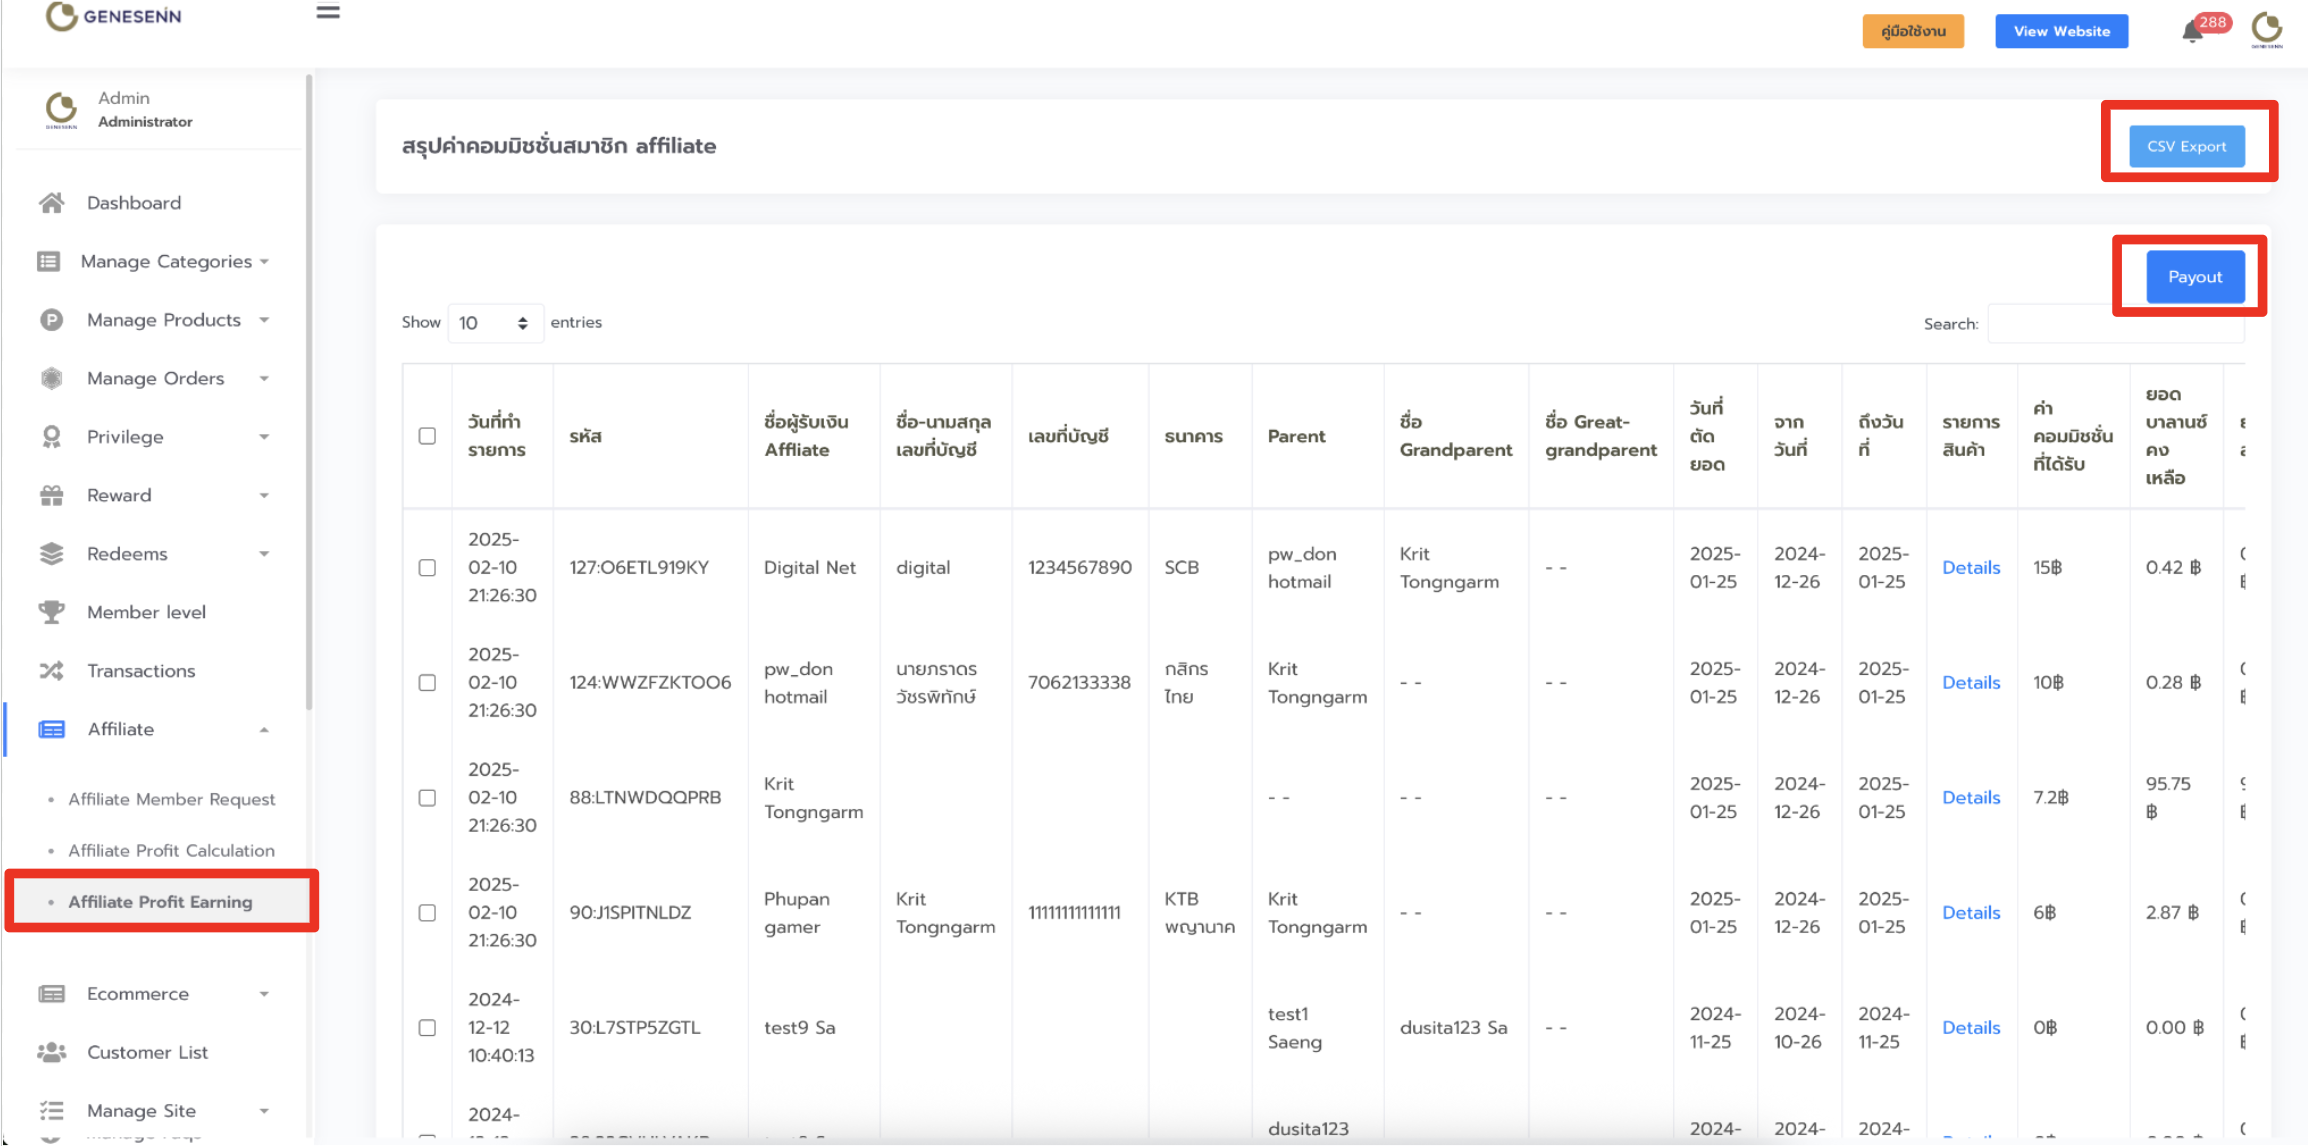This screenshot has width=2308, height=1146.
Task: Open Affiliate Member Request submenu item
Action: pyautogui.click(x=171, y=799)
